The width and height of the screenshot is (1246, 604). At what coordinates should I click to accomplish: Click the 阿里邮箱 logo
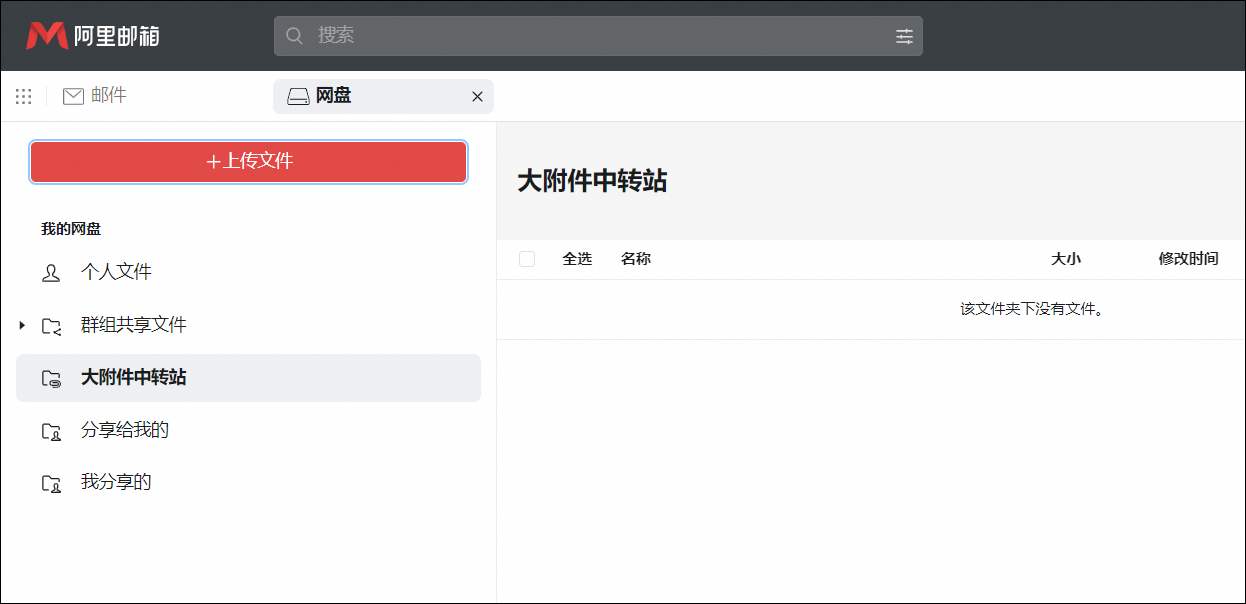pyautogui.click(x=93, y=36)
